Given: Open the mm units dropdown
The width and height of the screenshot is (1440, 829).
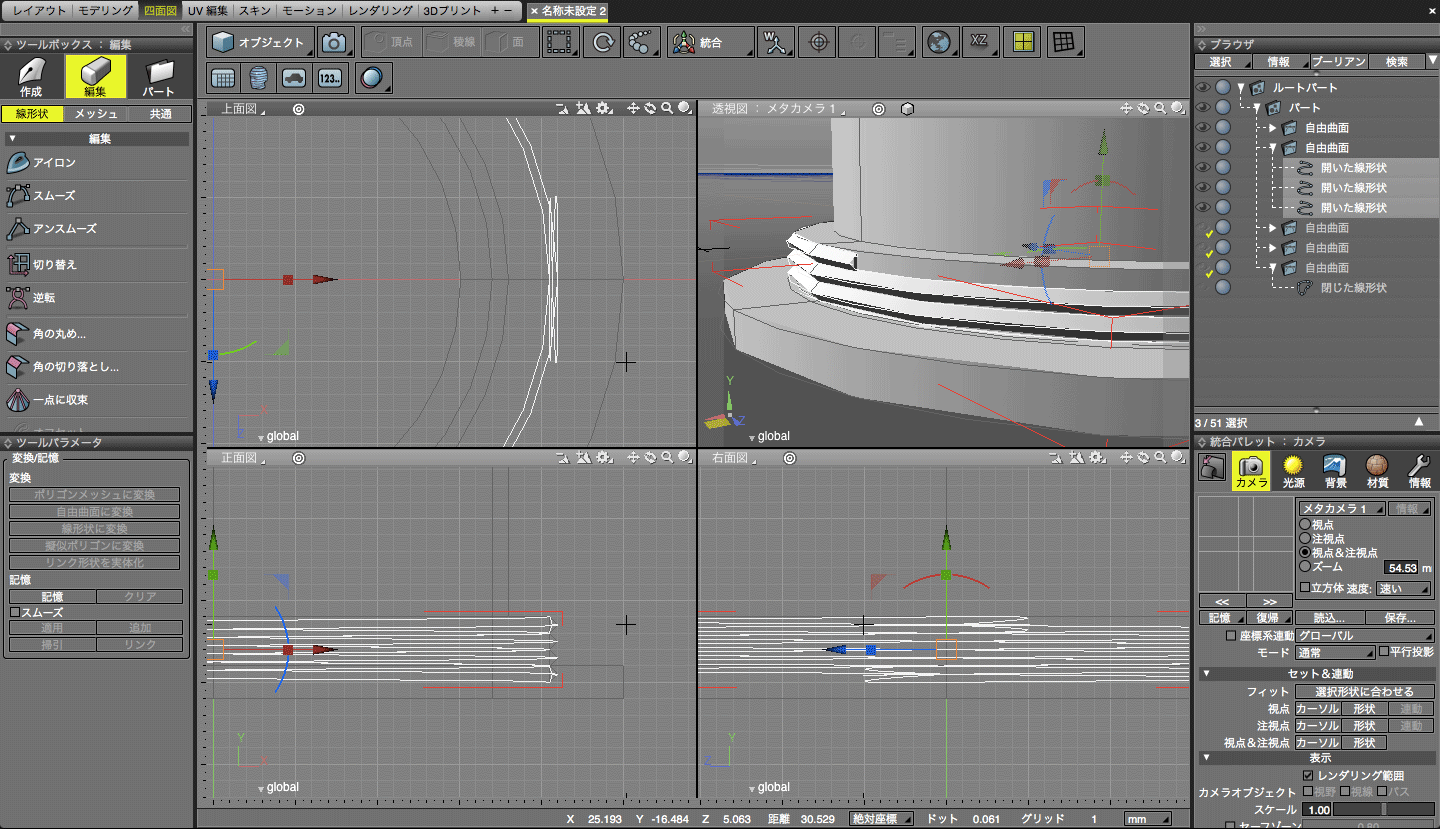Looking at the screenshot, I should pos(1146,819).
